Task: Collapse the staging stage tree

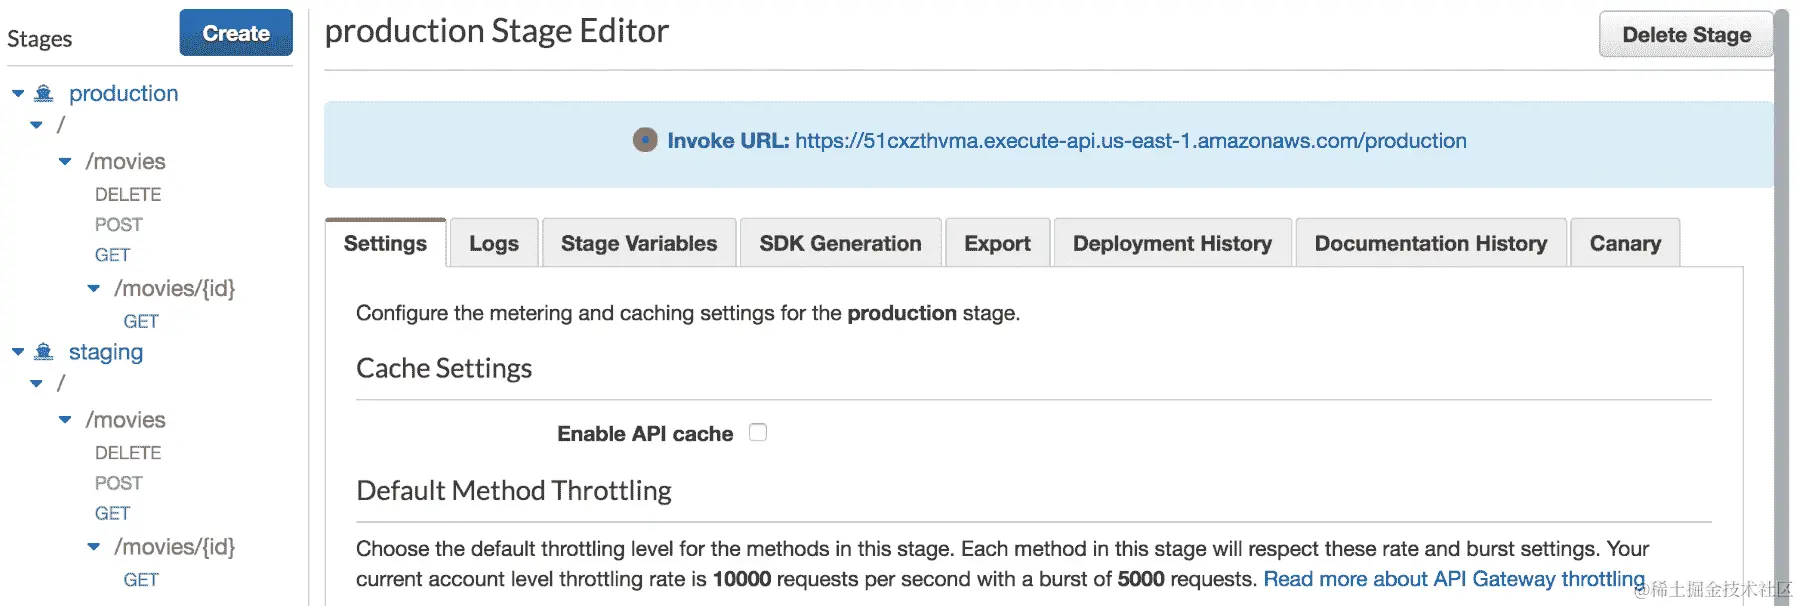Action: 18,352
